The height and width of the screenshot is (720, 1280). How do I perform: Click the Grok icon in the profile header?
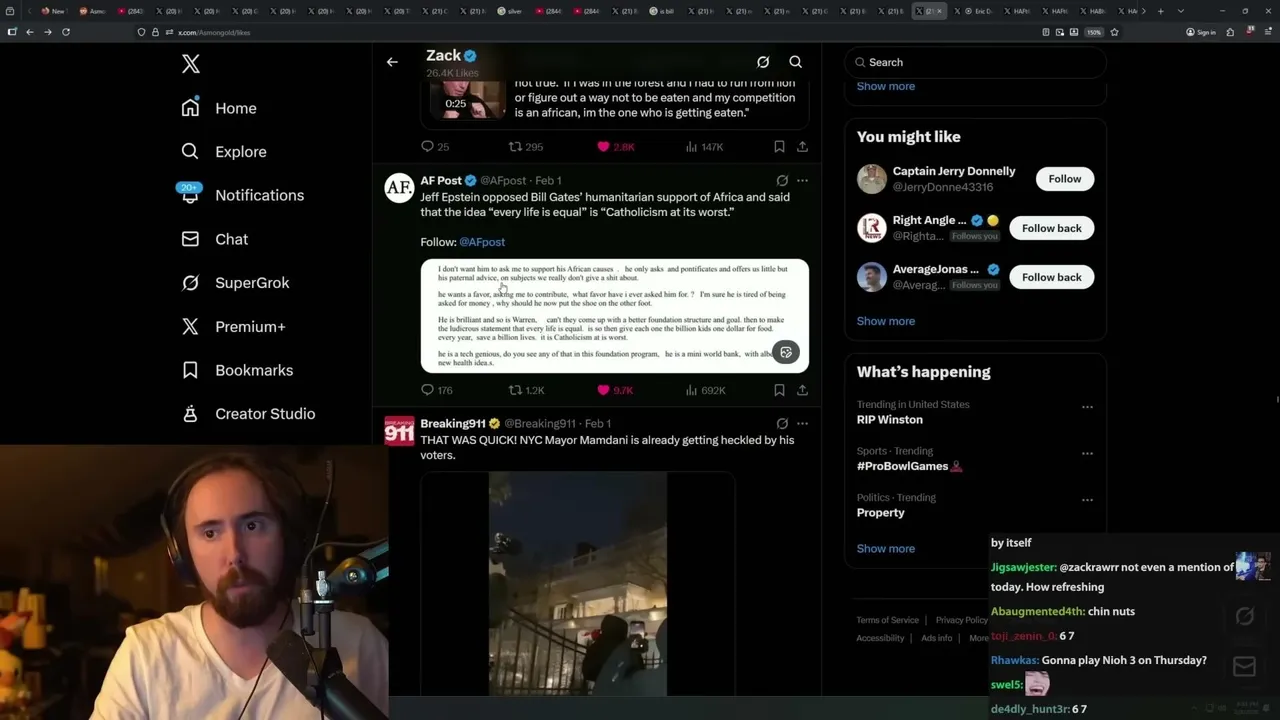point(763,62)
